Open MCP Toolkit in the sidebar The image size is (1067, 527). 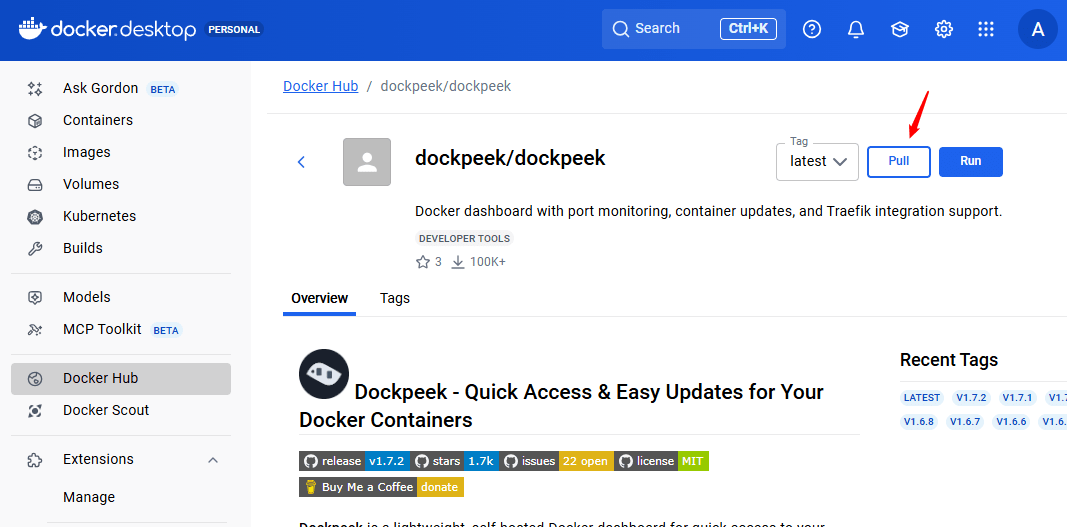click(120, 330)
